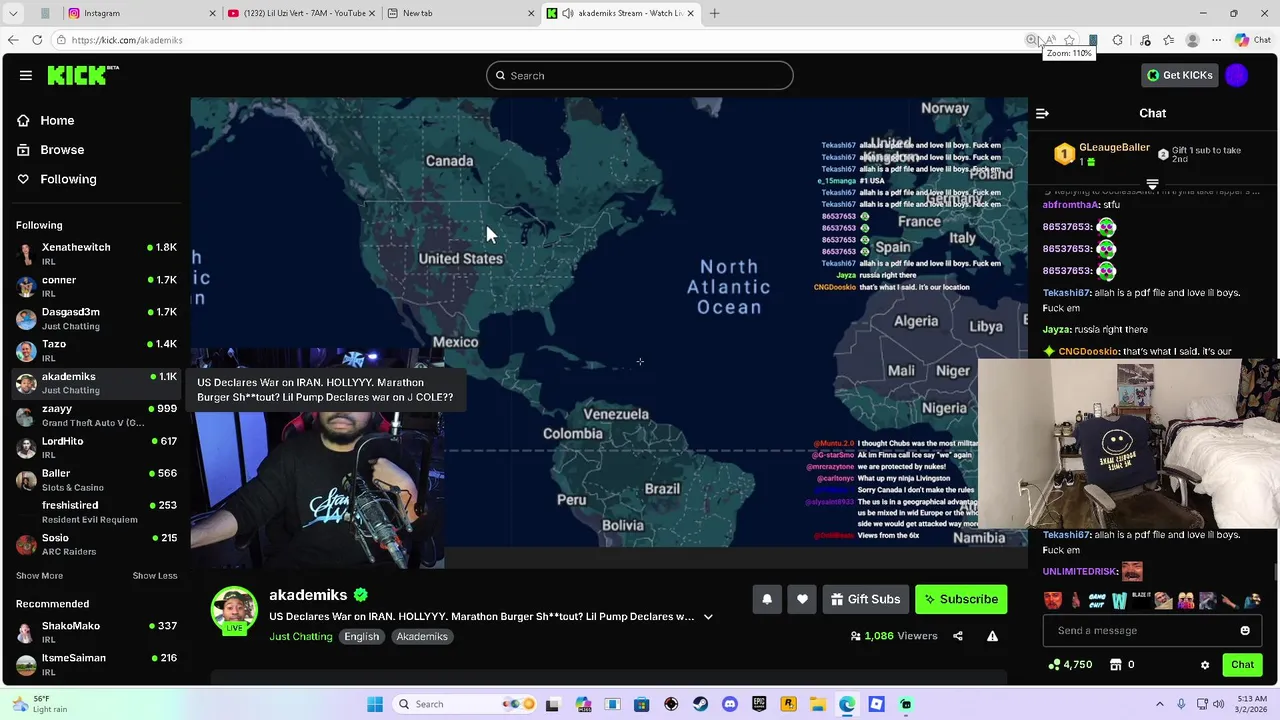The image size is (1280, 720).
Task: Open File Explorer from the taskbar
Action: click(x=818, y=704)
